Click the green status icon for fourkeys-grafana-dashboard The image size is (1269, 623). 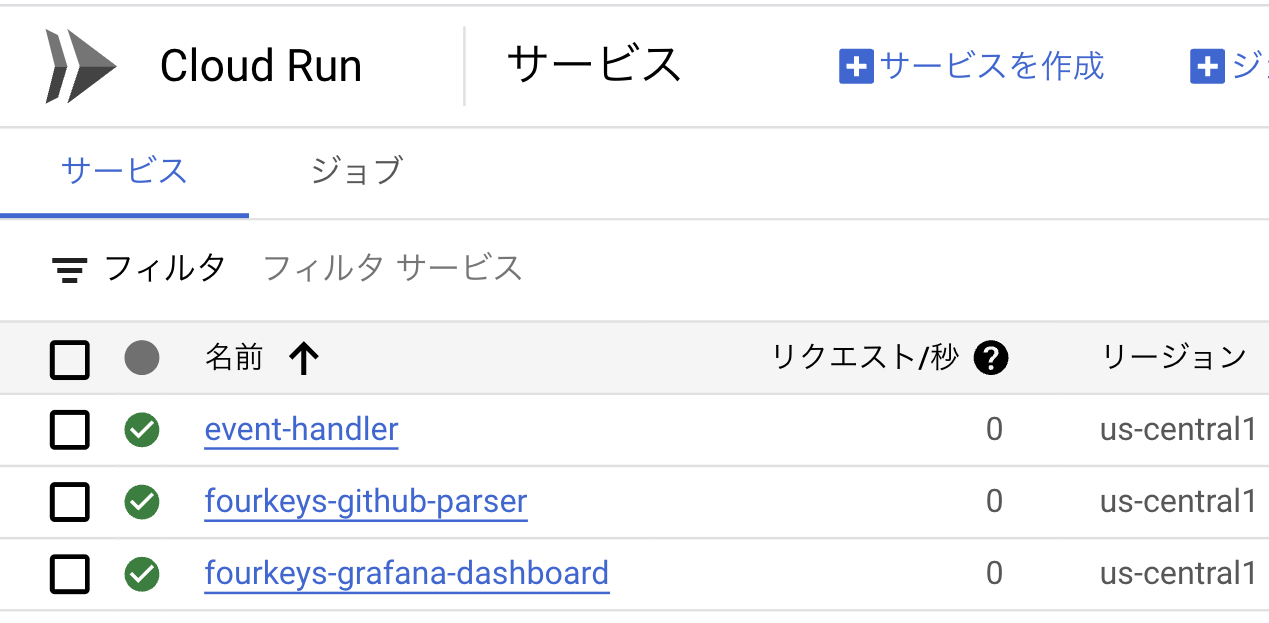click(x=141, y=573)
